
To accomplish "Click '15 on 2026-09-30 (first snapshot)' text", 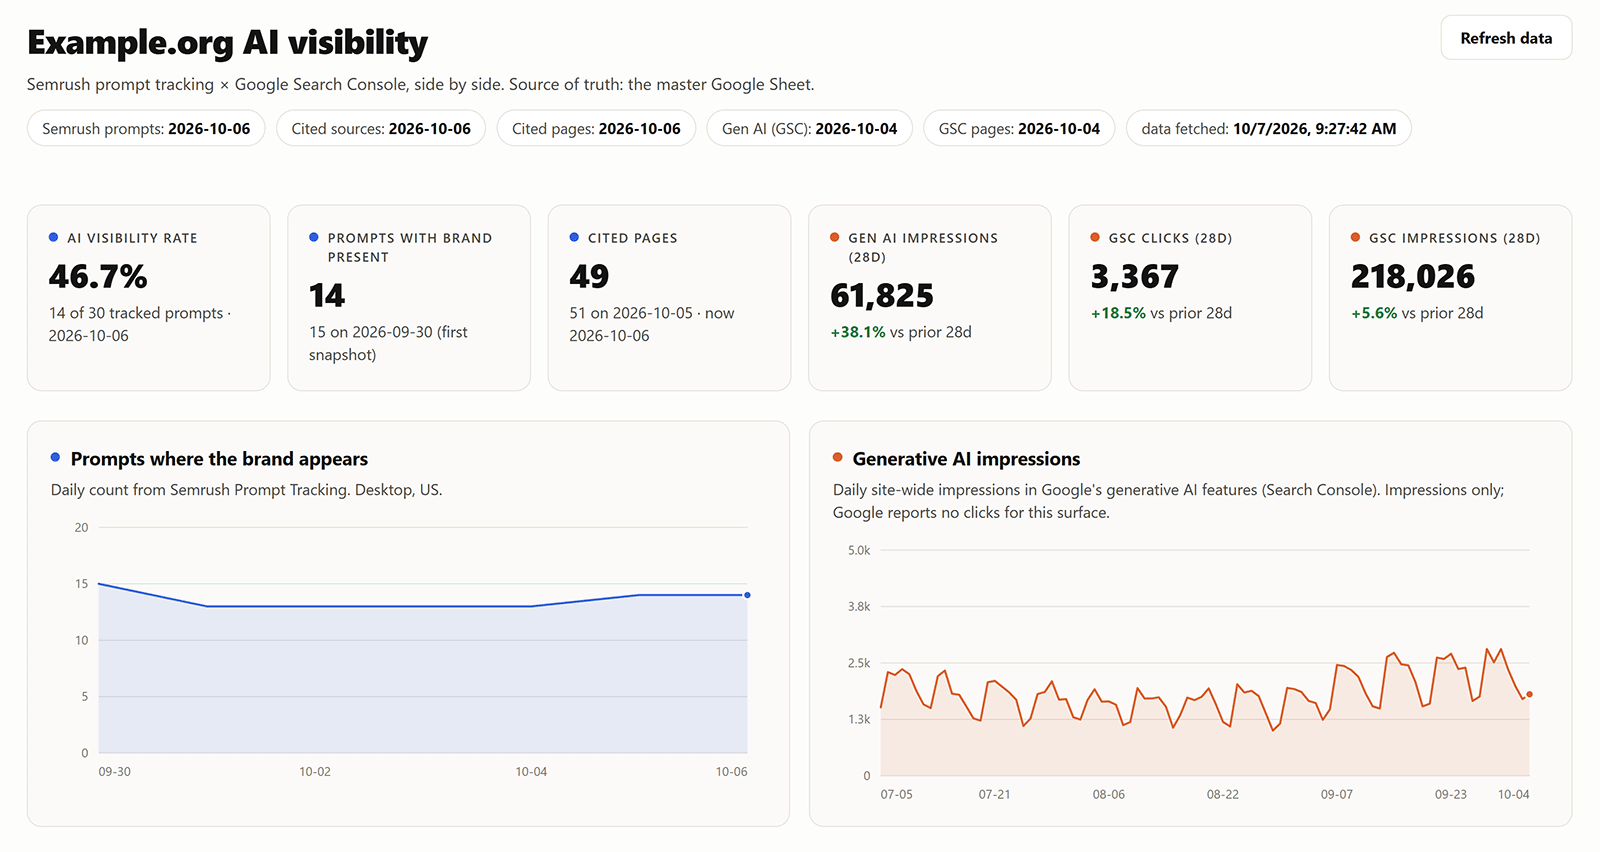I will 388,343.
